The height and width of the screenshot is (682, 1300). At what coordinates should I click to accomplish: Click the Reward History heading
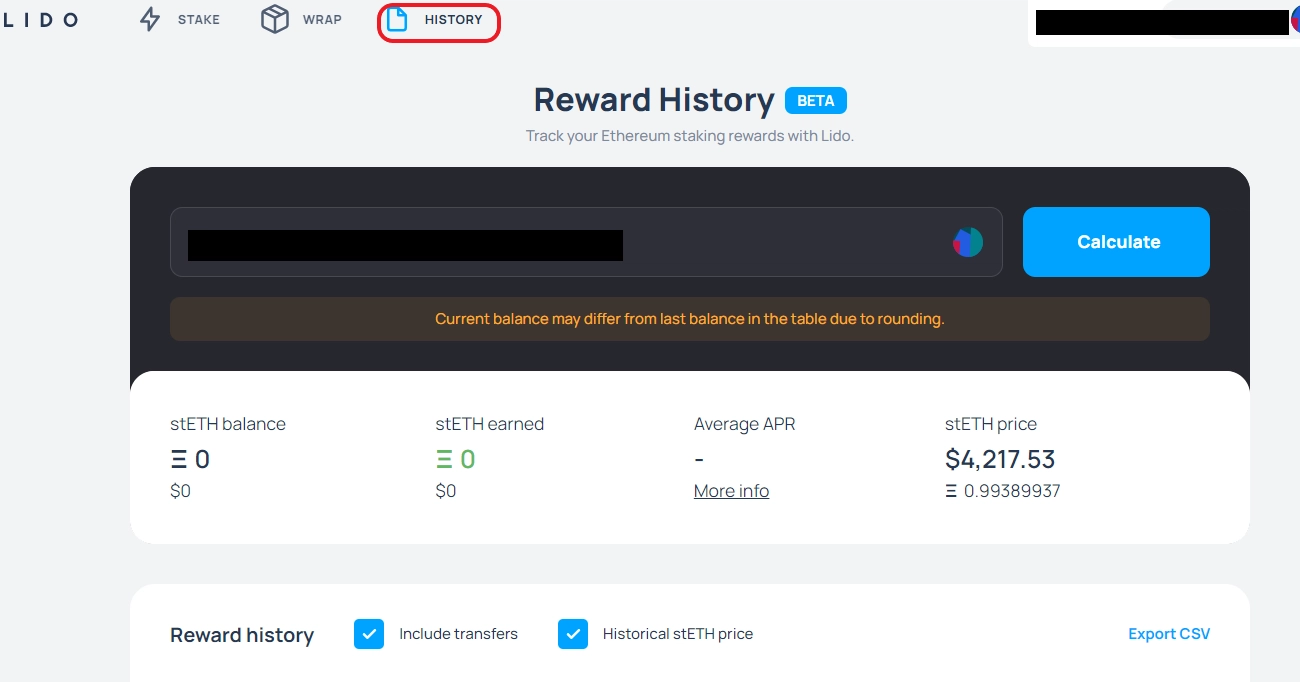654,100
